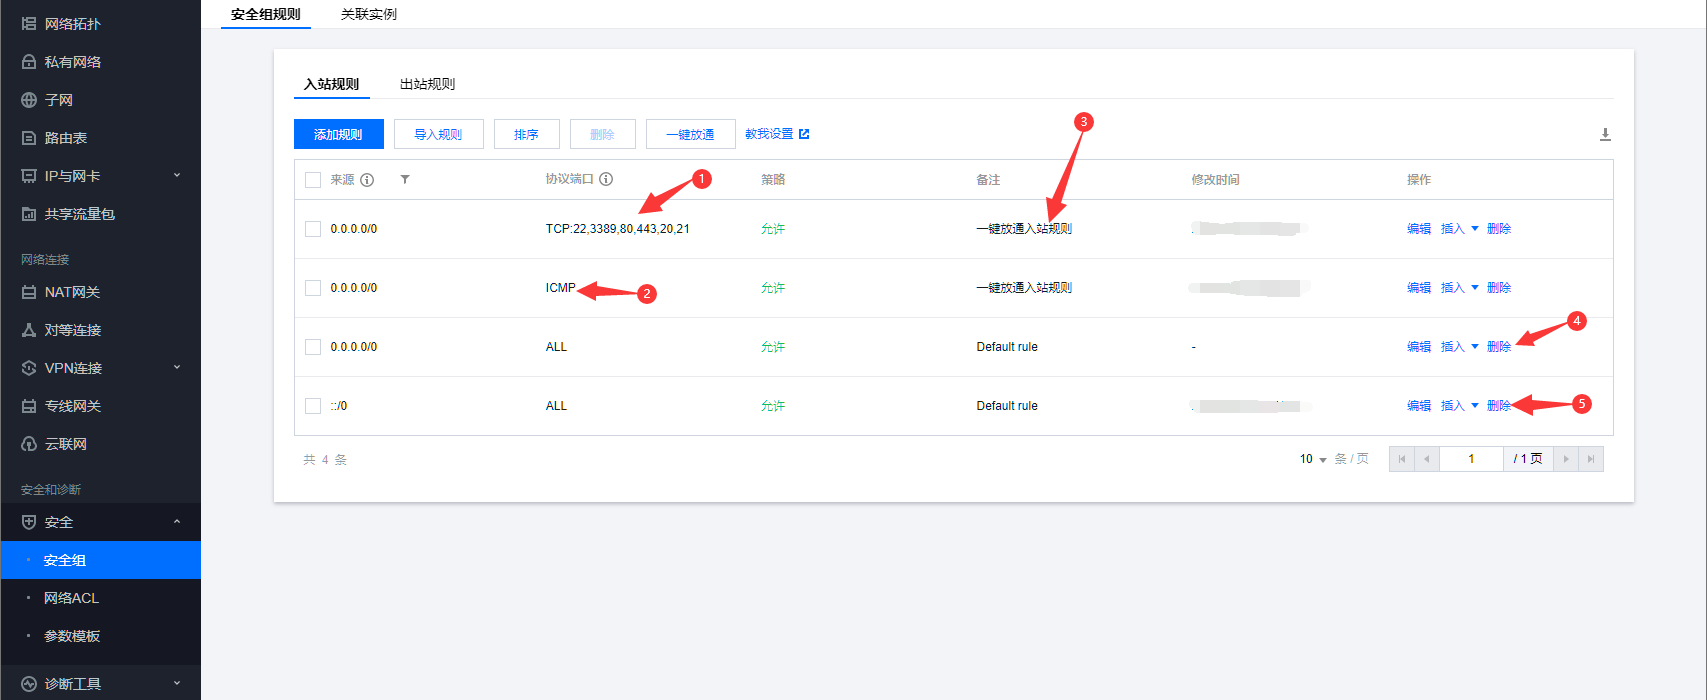1707x700 pixels.
Task: Expand the 诊断工具 submenu chevron
Action: 177,683
